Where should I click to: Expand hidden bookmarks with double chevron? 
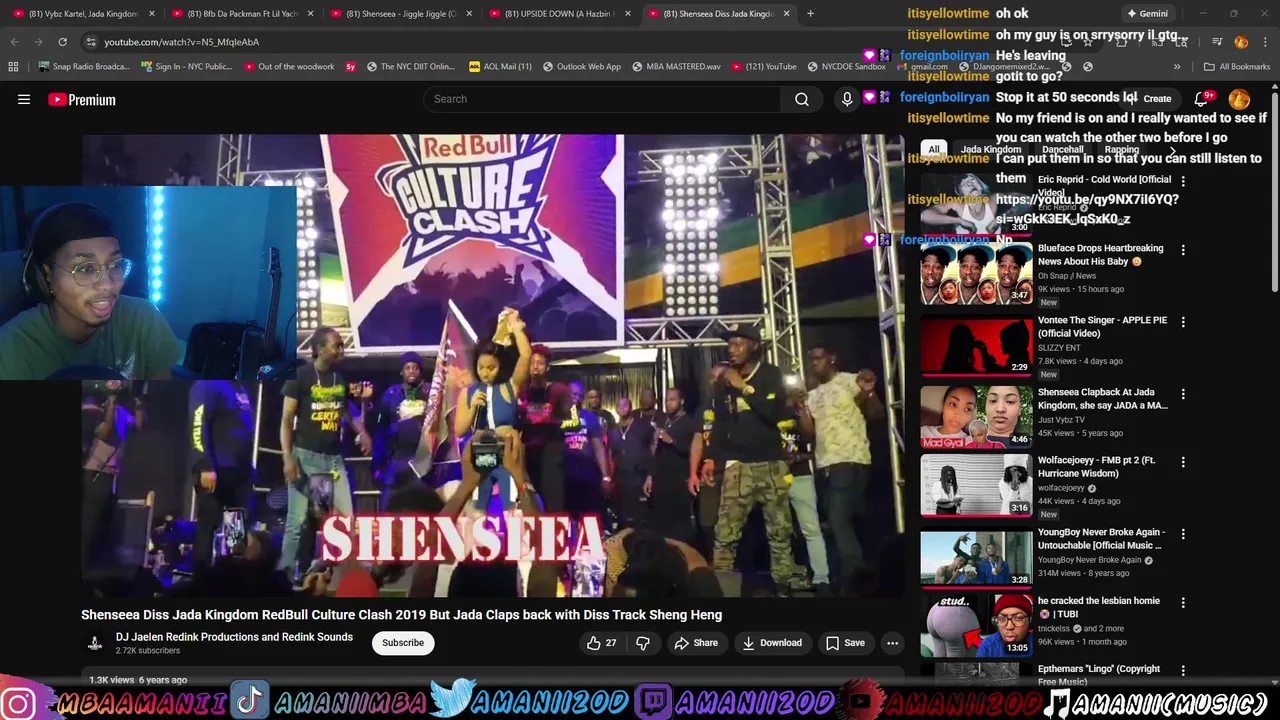(x=1177, y=66)
